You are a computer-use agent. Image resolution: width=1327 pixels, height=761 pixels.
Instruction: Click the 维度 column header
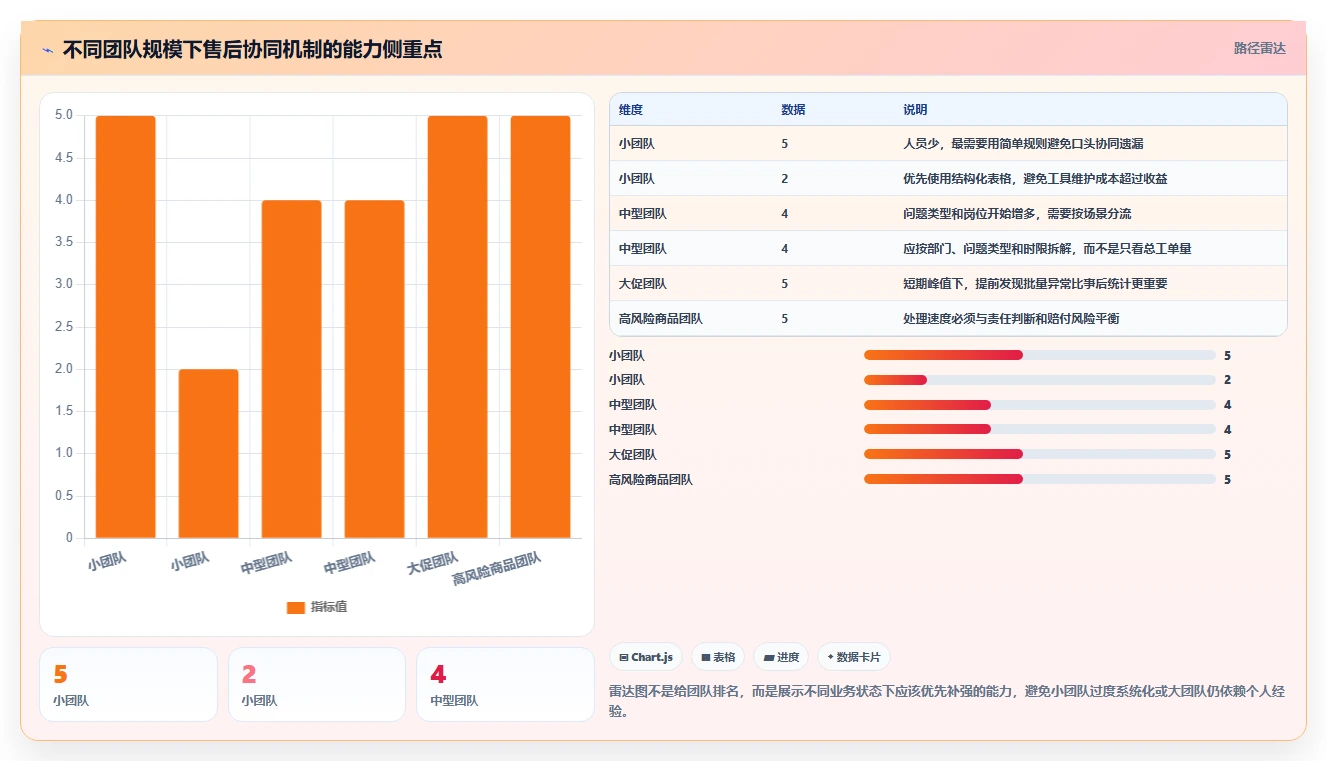pyautogui.click(x=631, y=109)
